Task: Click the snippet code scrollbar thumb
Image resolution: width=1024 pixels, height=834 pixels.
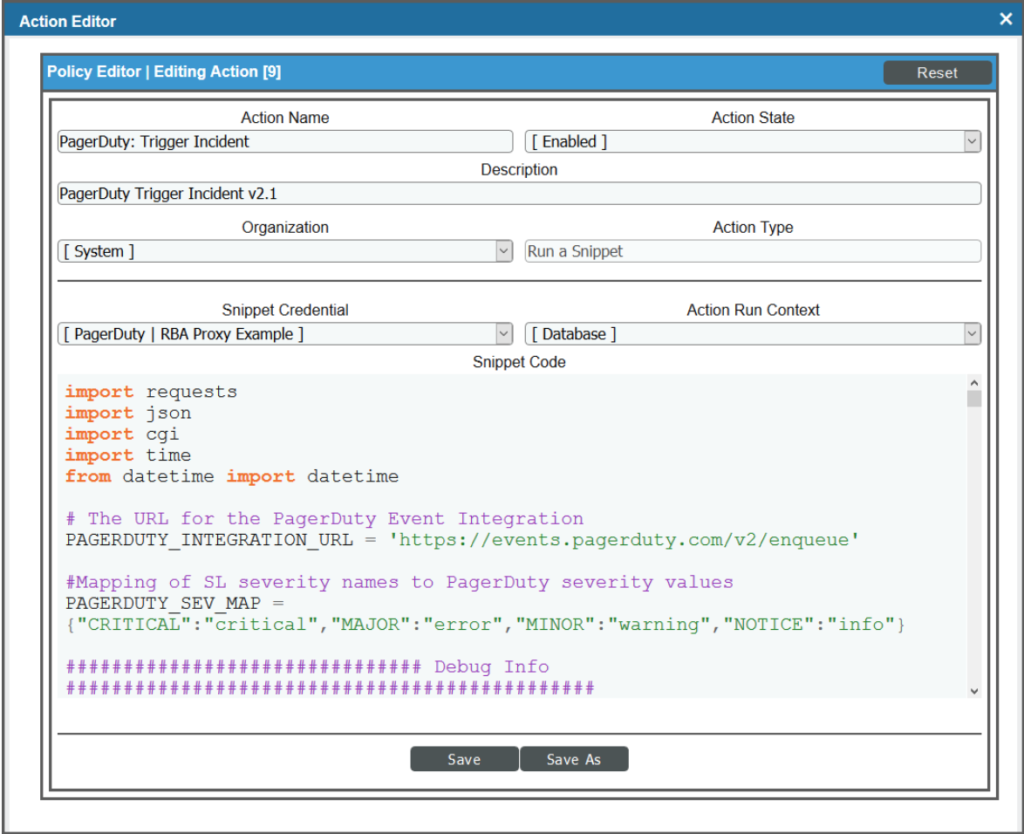Action: click(x=973, y=399)
